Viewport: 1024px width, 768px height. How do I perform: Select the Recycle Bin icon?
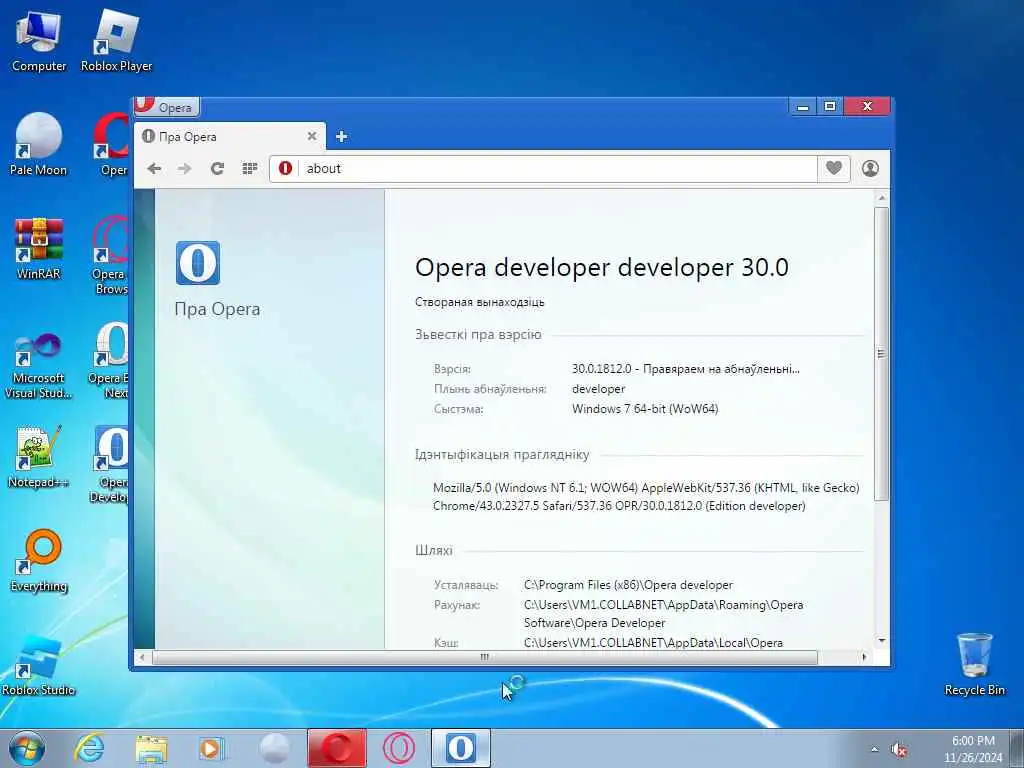click(x=974, y=664)
